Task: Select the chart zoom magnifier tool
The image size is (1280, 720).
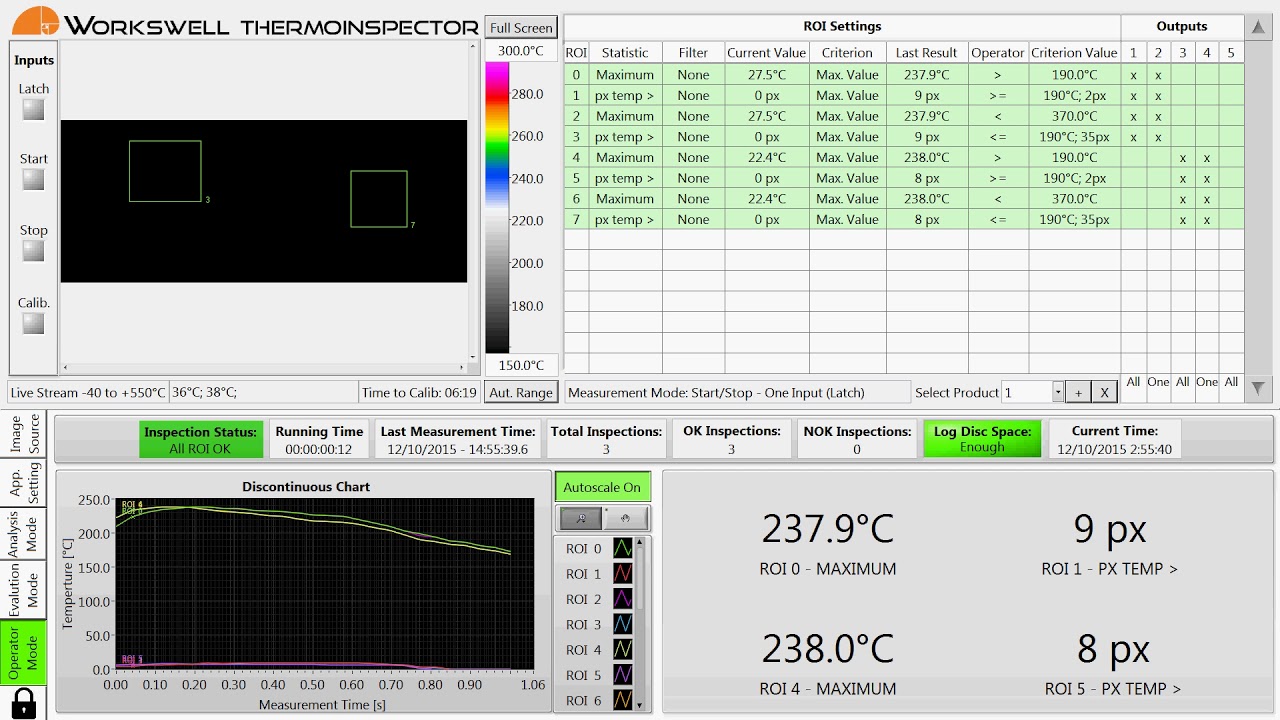Action: (579, 518)
